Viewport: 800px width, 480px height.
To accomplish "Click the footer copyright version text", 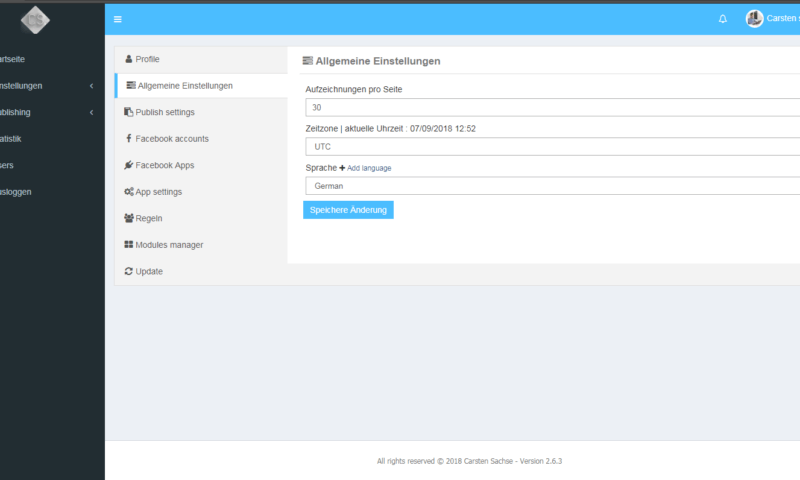I will pos(469,461).
